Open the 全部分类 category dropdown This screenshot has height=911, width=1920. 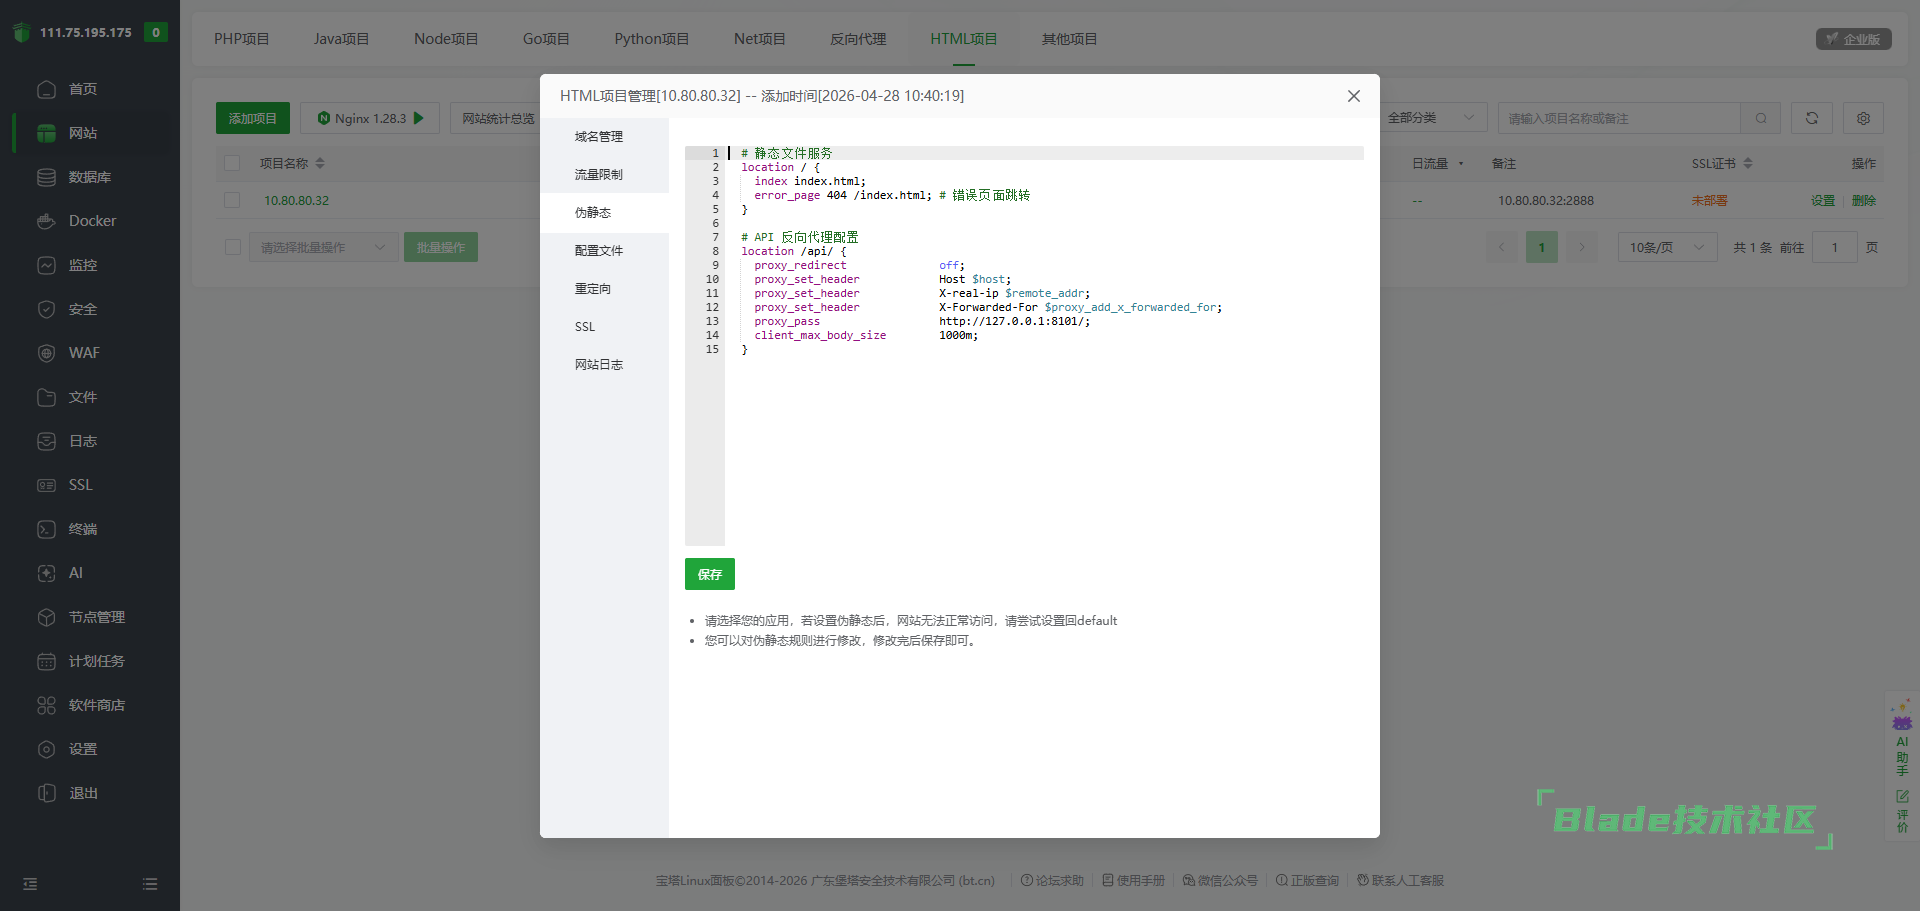[1430, 118]
